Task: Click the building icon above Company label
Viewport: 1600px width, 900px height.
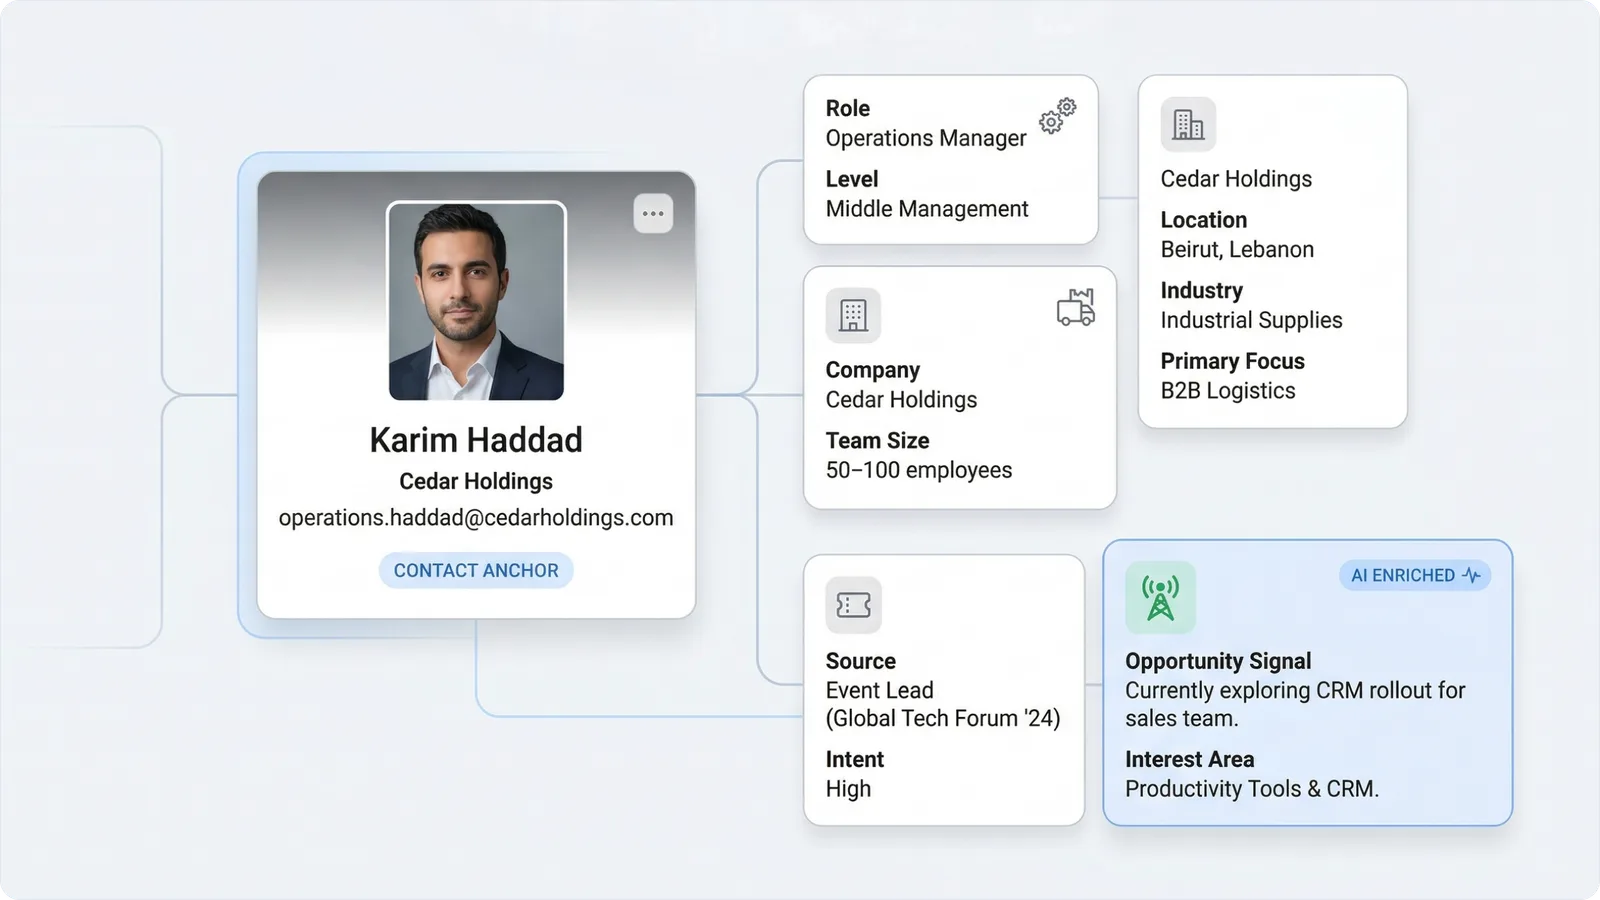Action: point(853,315)
